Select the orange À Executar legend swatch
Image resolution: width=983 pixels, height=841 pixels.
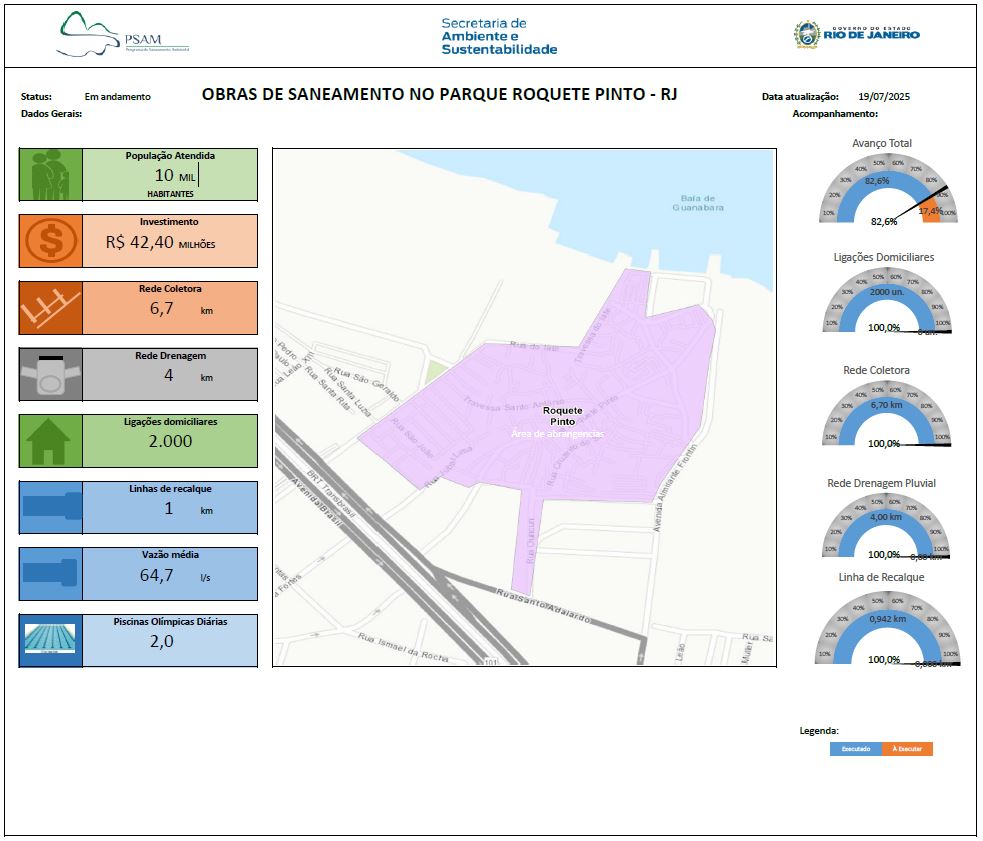[907, 749]
